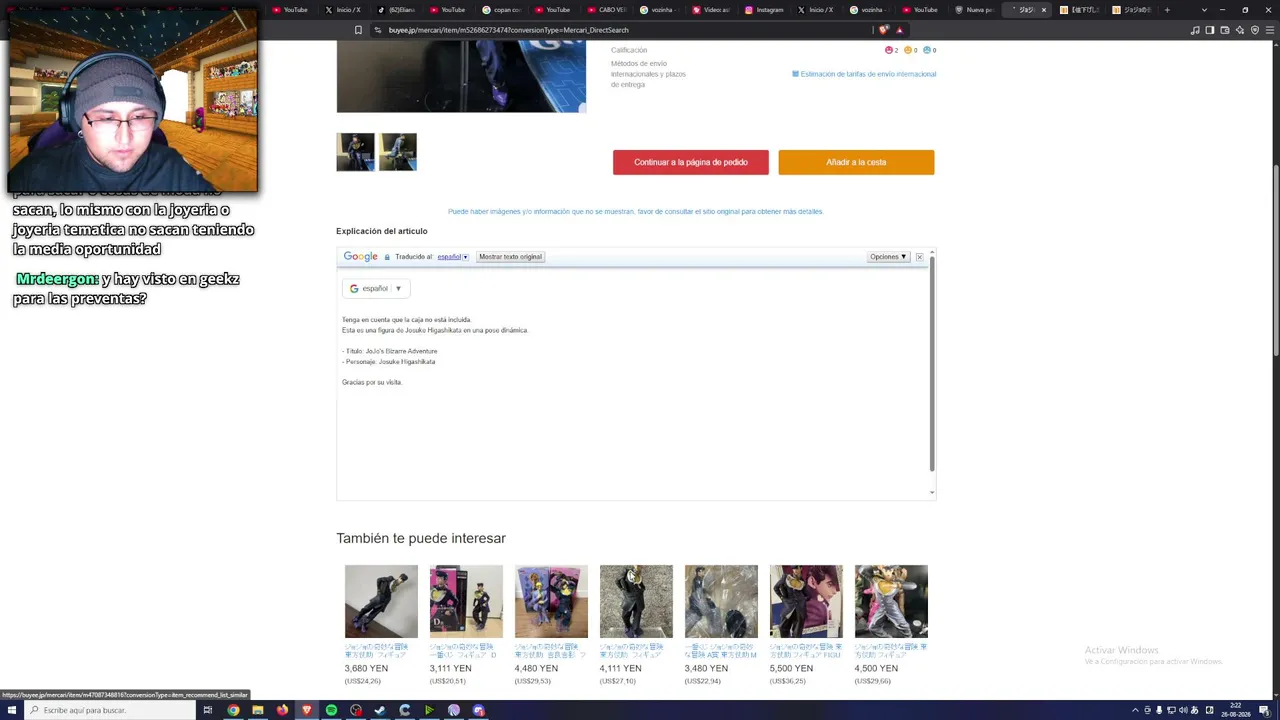Select the first product thumbnail under main image
The width and height of the screenshot is (1280, 720).
355,152
